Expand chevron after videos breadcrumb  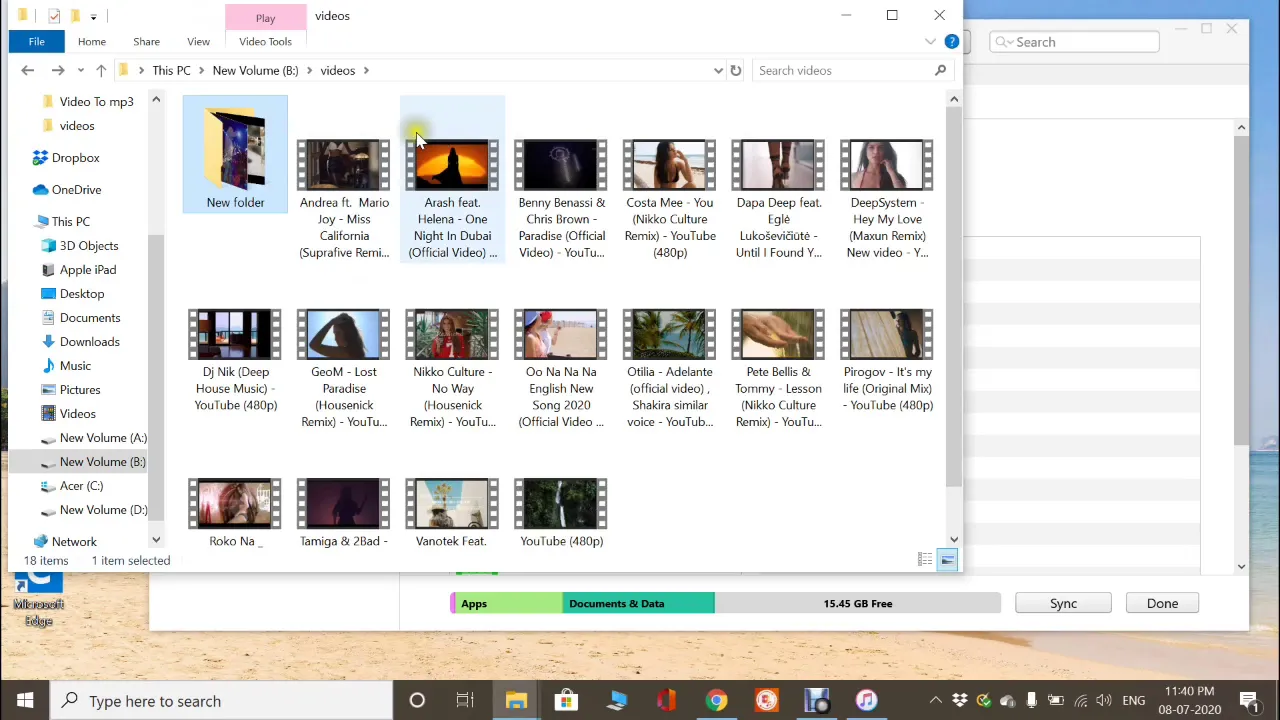pos(366,70)
